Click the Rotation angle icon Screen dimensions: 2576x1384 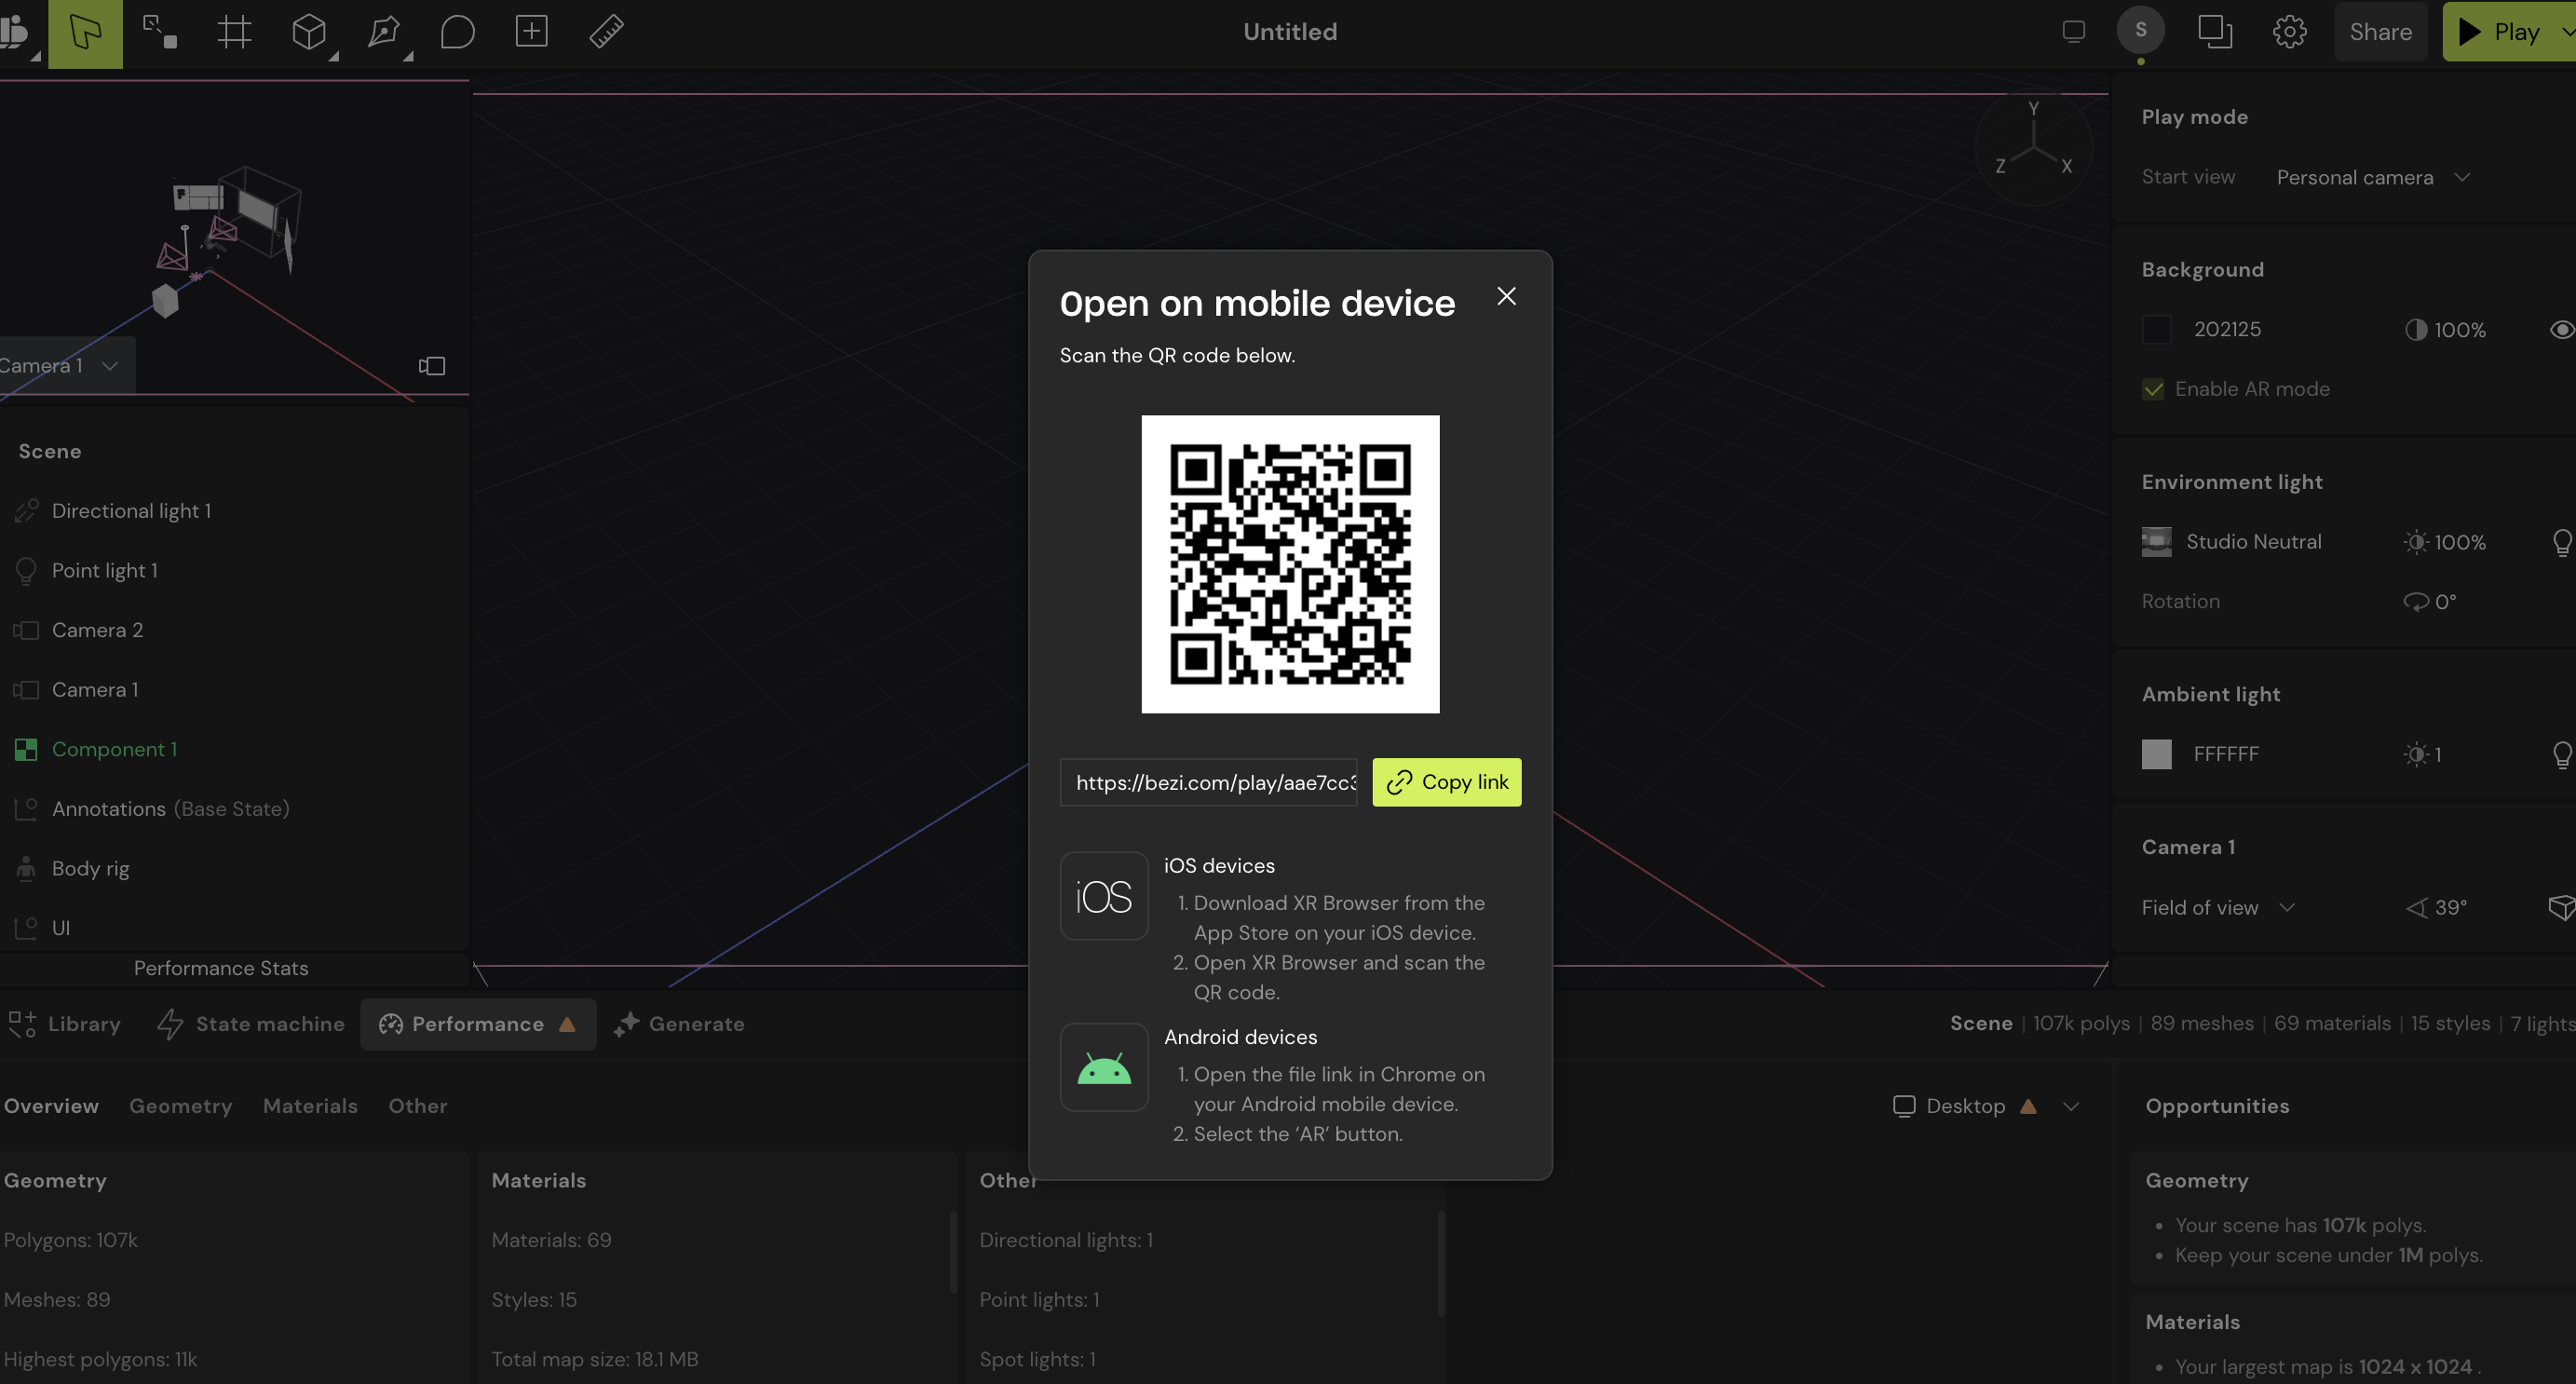[2415, 602]
